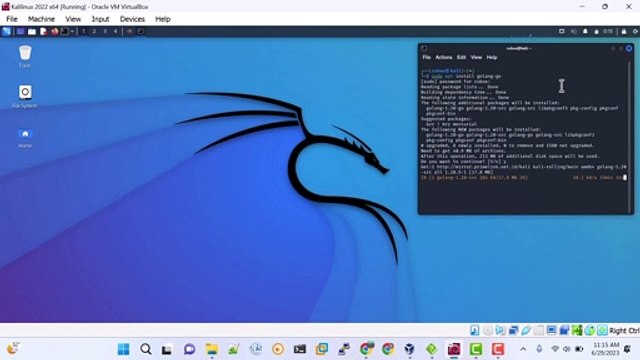Launch the text editor from Kali panel

tap(43, 31)
